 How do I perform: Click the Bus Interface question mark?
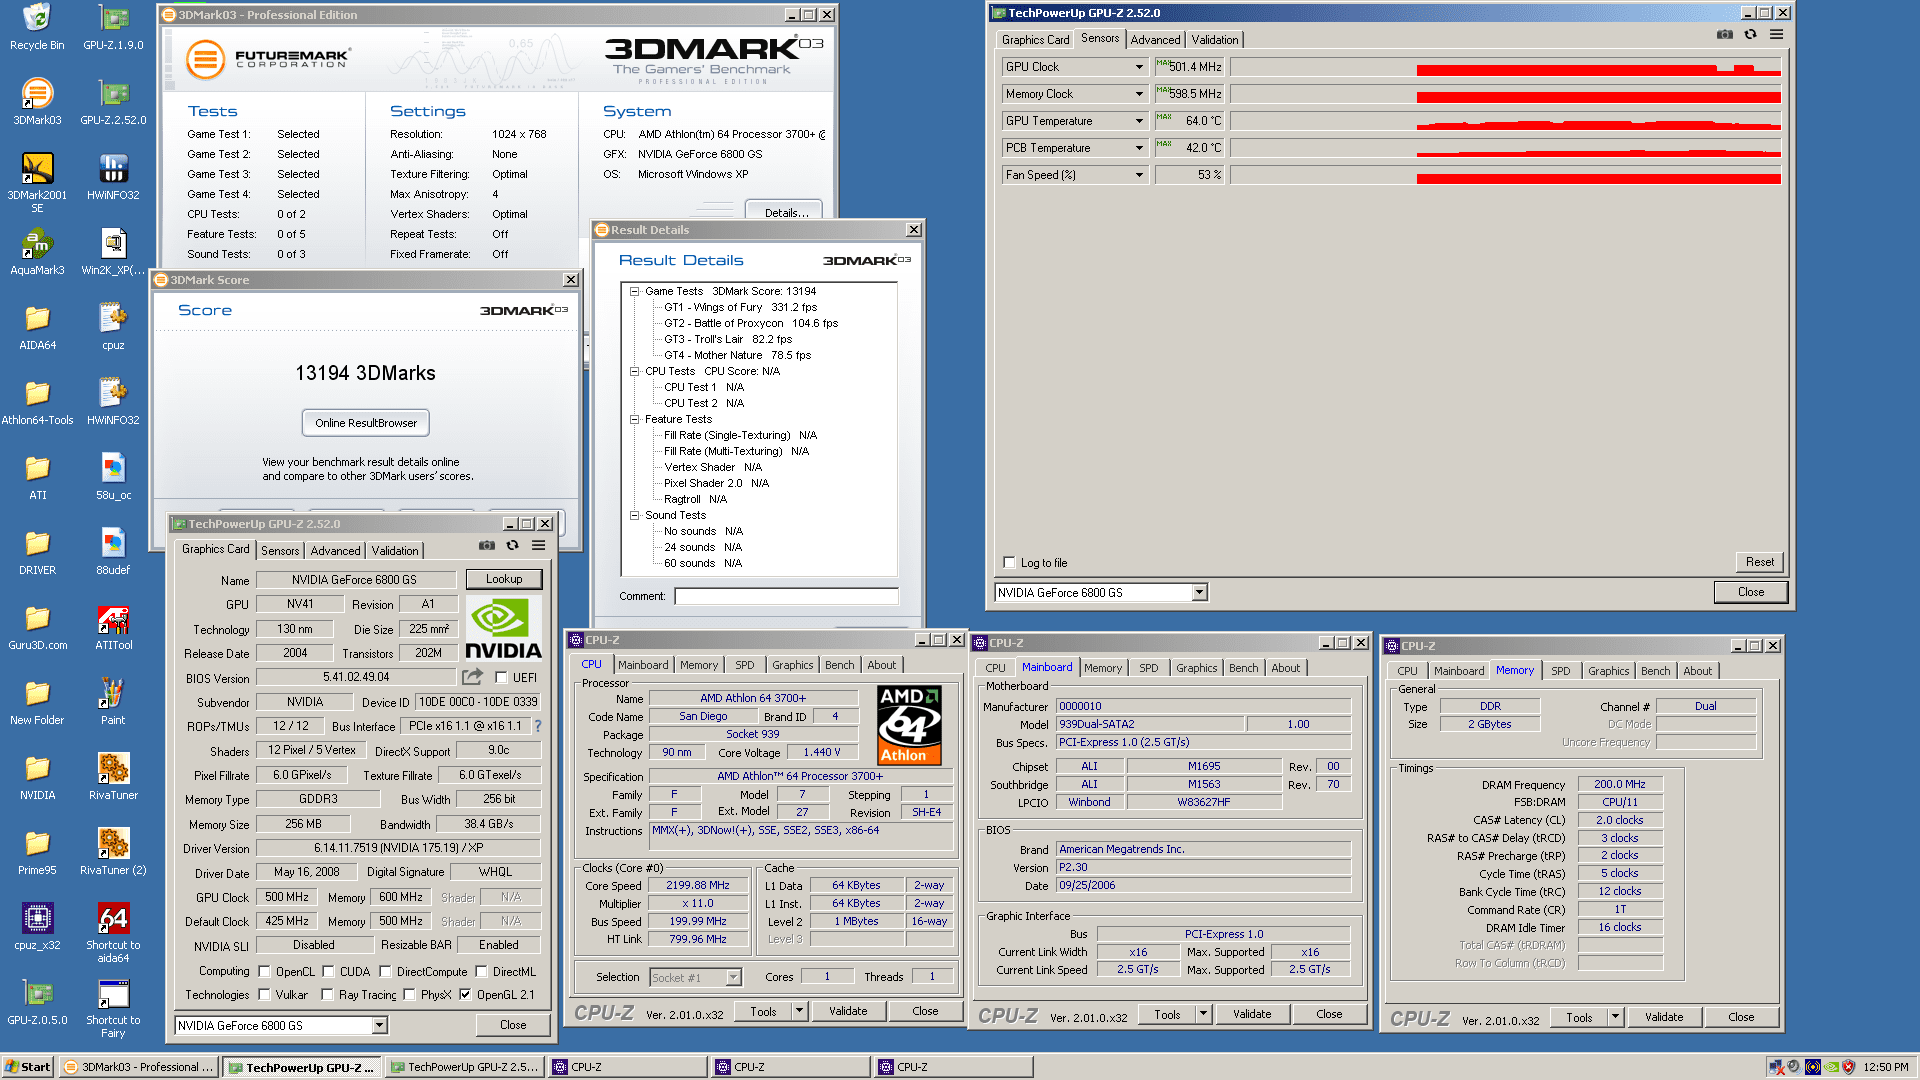pyautogui.click(x=538, y=726)
